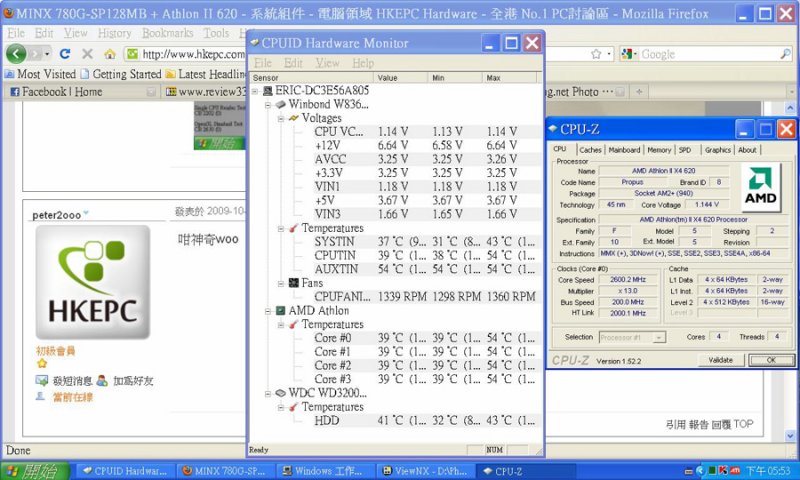The height and width of the screenshot is (480, 800).
Task: Select HDD temperature row
Action: pyautogui.click(x=425, y=421)
